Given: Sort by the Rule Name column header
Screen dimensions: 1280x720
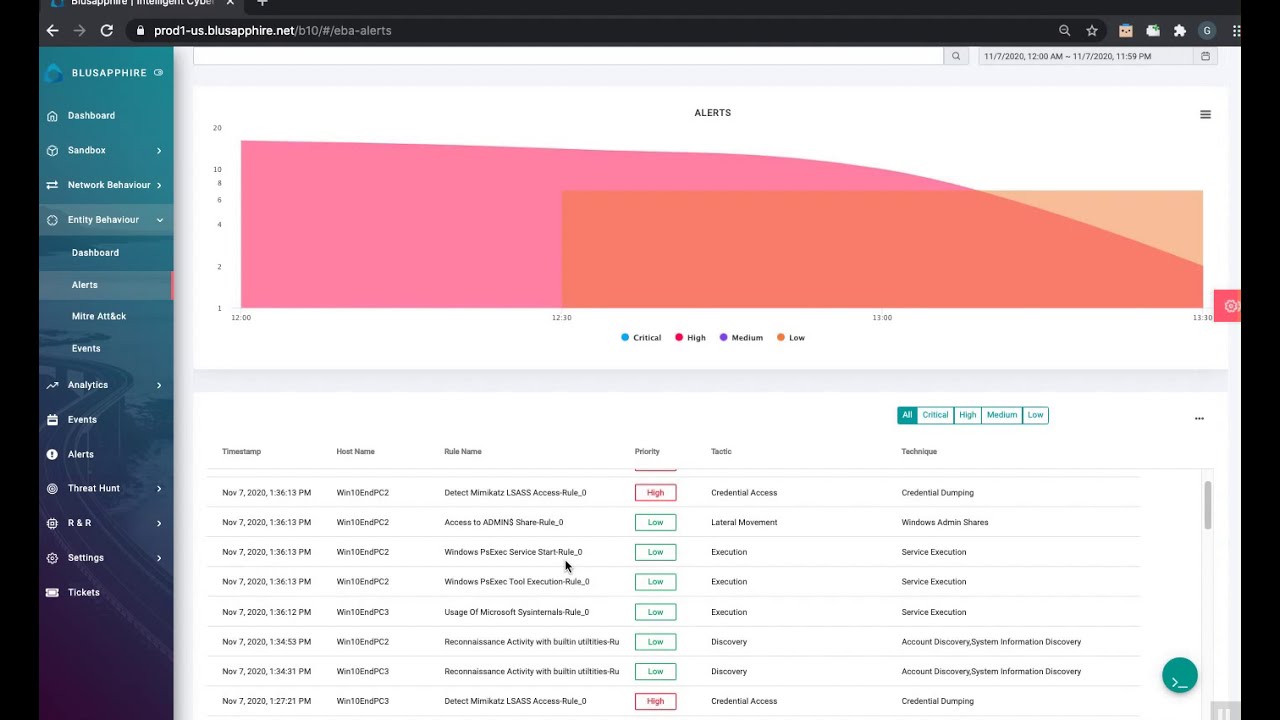Looking at the screenshot, I should tap(463, 452).
